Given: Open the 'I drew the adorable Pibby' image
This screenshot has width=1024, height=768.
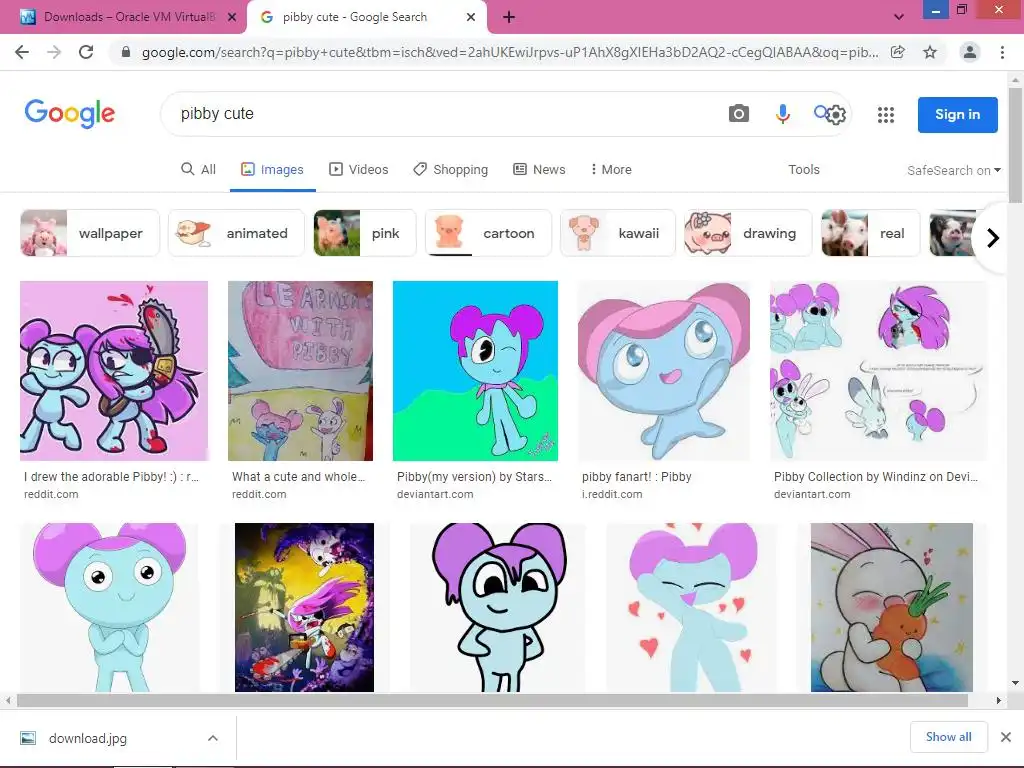Looking at the screenshot, I should click(114, 371).
